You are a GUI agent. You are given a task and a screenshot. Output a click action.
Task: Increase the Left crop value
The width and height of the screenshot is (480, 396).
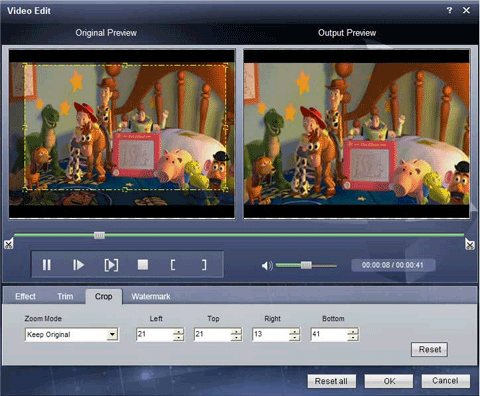[179, 331]
